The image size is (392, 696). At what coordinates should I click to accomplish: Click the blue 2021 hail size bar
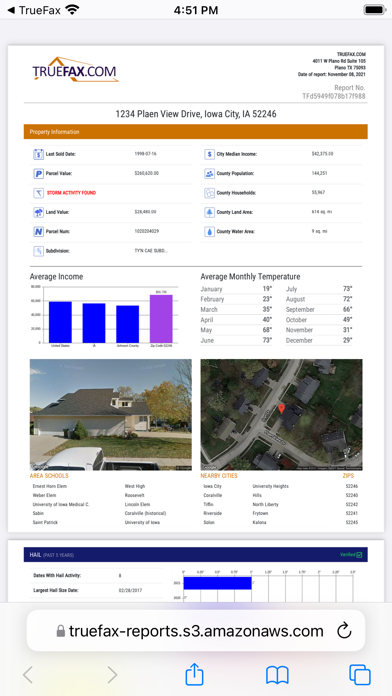click(x=218, y=583)
